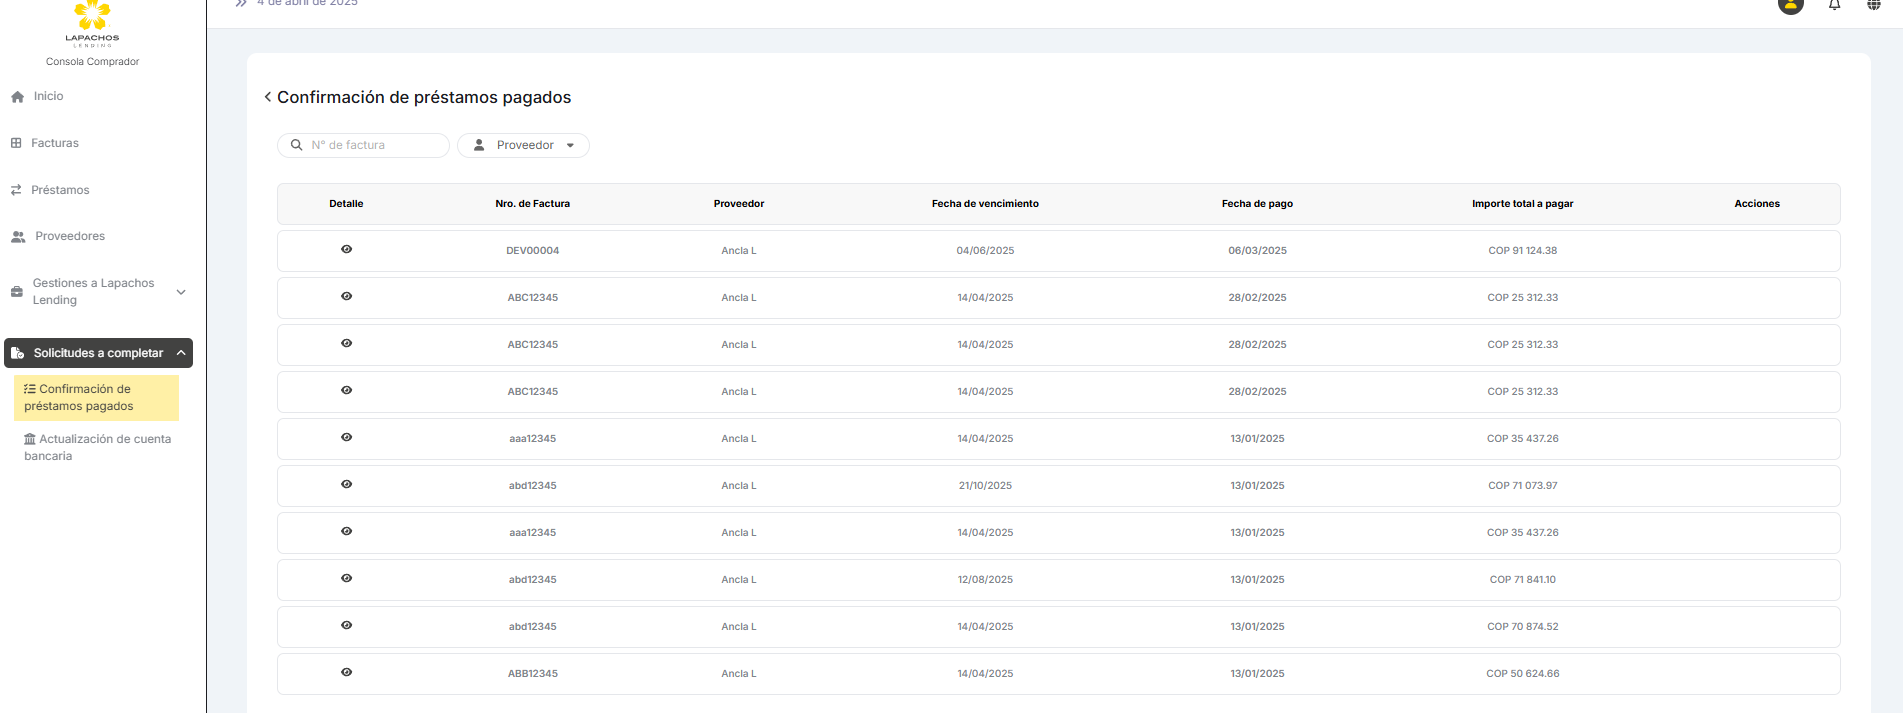Click the user profile avatar icon
Viewport: 1903px width, 713px height.
(x=1790, y=5)
